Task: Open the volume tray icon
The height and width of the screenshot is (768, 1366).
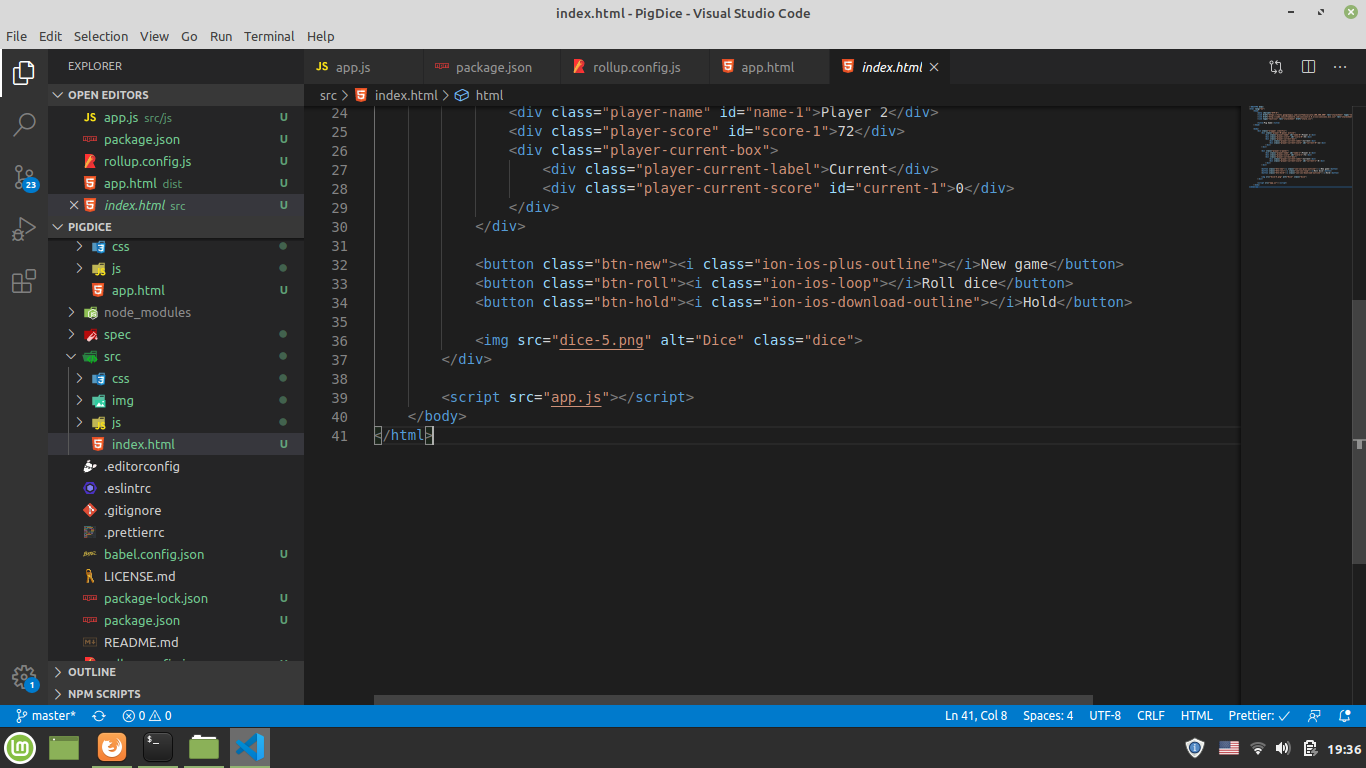Action: tap(1283, 748)
